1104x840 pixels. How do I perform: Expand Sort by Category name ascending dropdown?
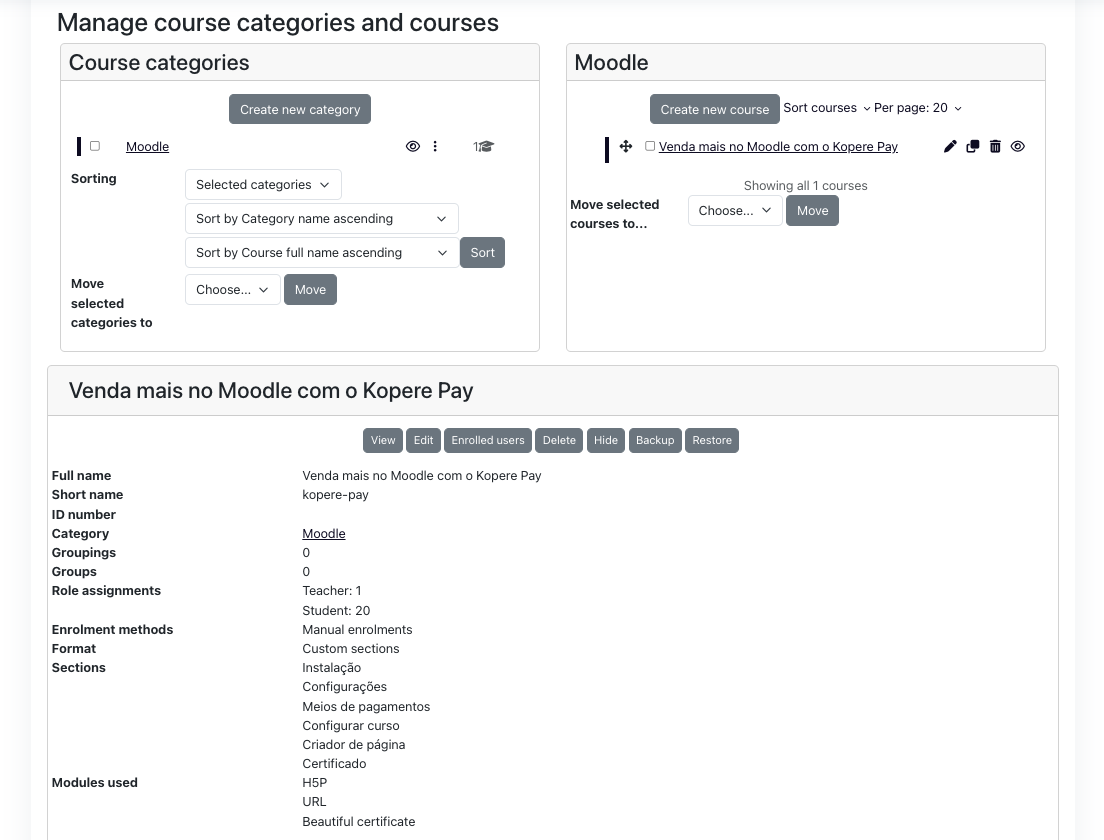322,218
